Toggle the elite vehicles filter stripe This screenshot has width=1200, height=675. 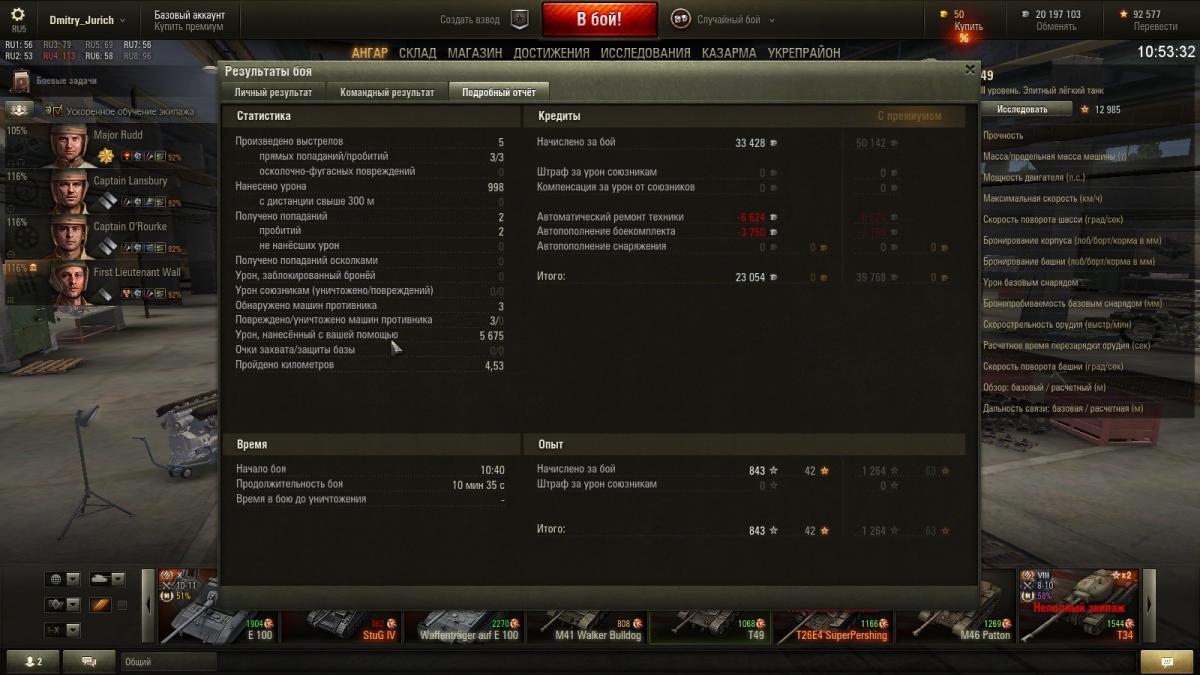[100, 605]
